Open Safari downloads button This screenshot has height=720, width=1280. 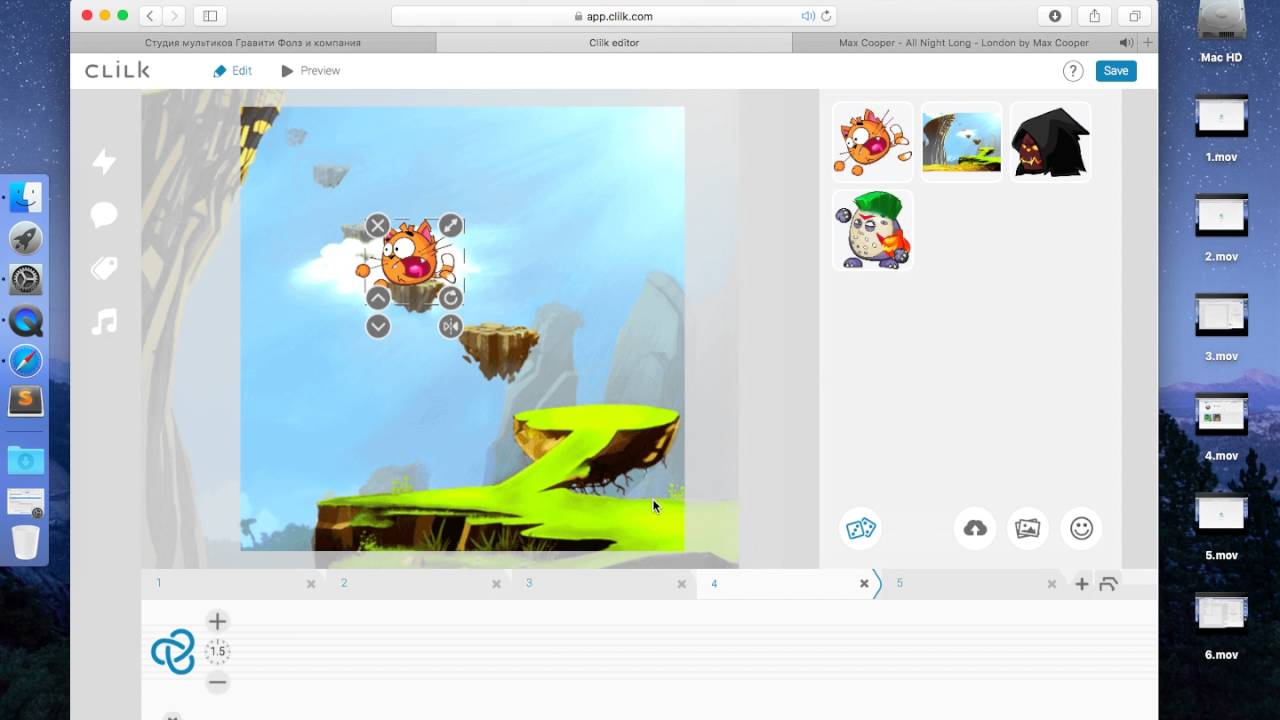click(x=1054, y=16)
